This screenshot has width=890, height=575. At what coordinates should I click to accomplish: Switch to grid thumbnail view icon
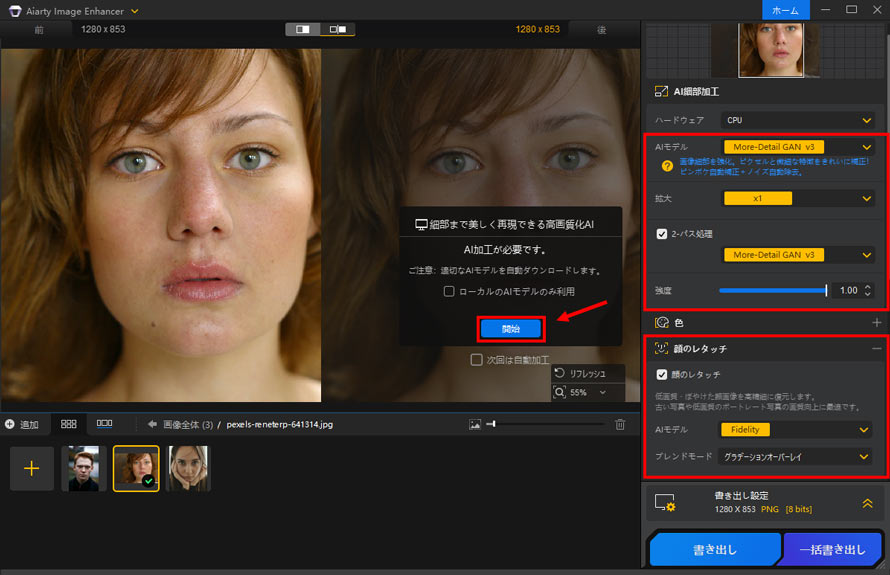[69, 424]
